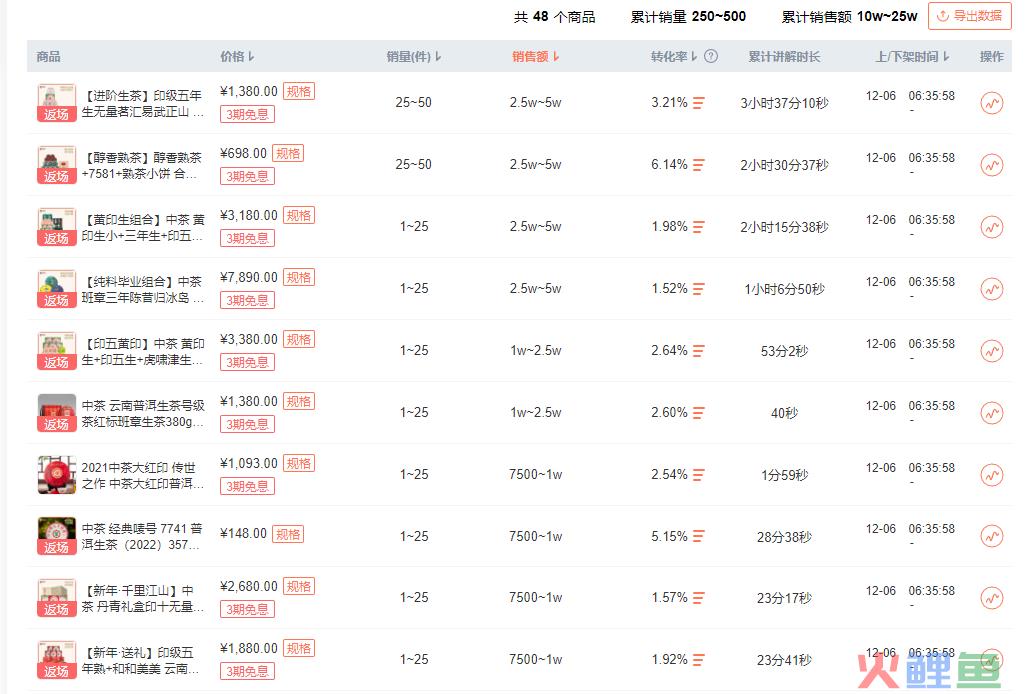Click the detail icon beside 1.98% conversion rate
1025x694 pixels.
[698, 227]
